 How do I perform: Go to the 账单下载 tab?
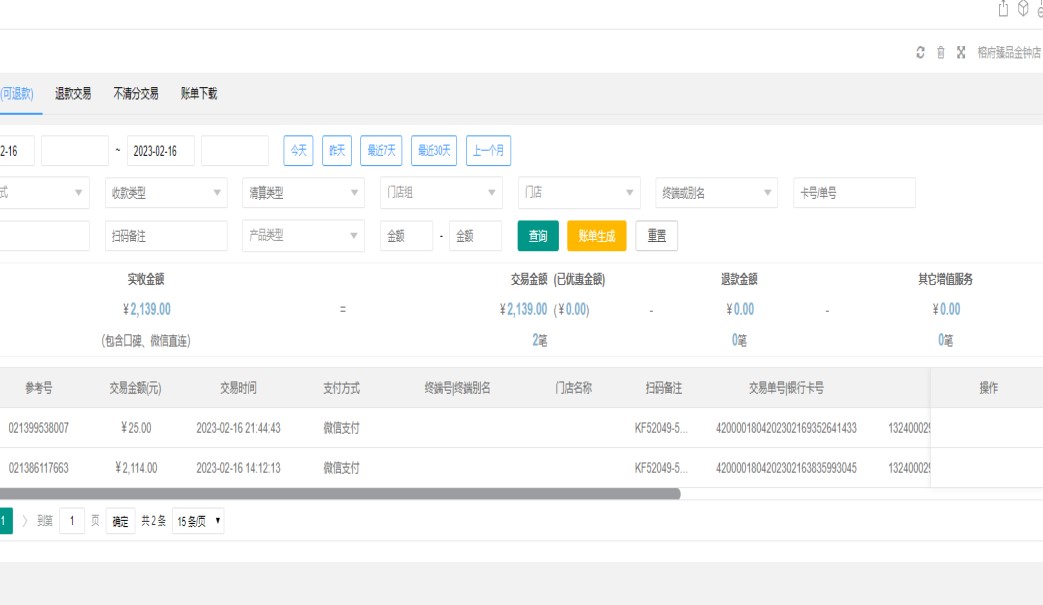pos(199,94)
